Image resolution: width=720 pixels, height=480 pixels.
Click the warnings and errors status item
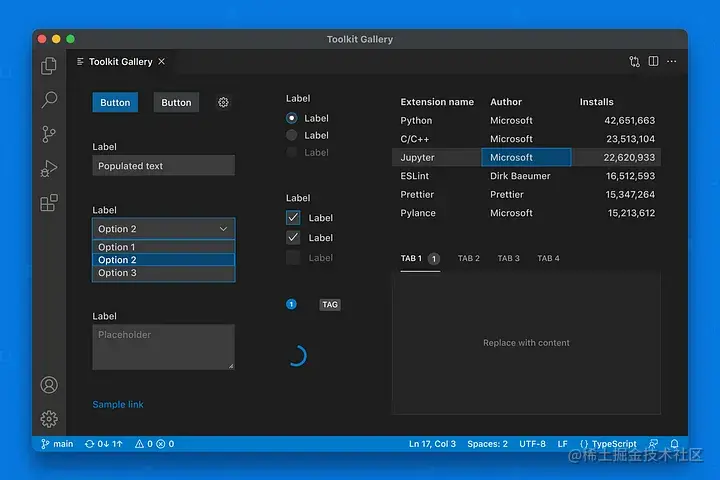[154, 444]
